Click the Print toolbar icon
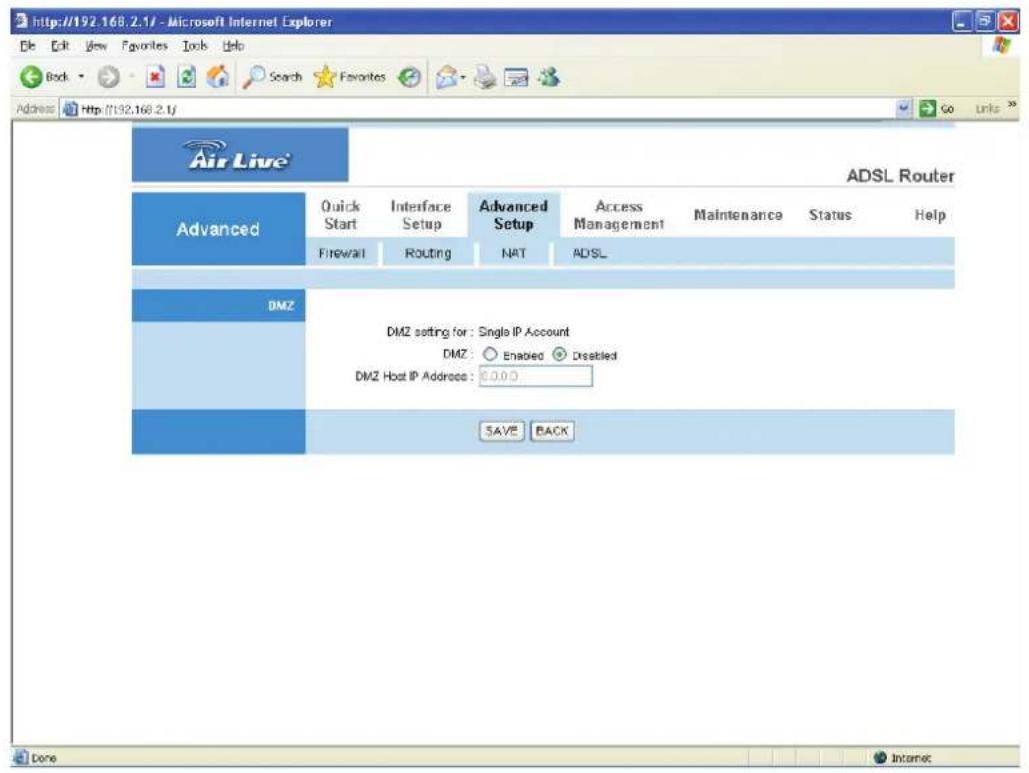Viewport: 1029px width, 773px height. (x=486, y=77)
